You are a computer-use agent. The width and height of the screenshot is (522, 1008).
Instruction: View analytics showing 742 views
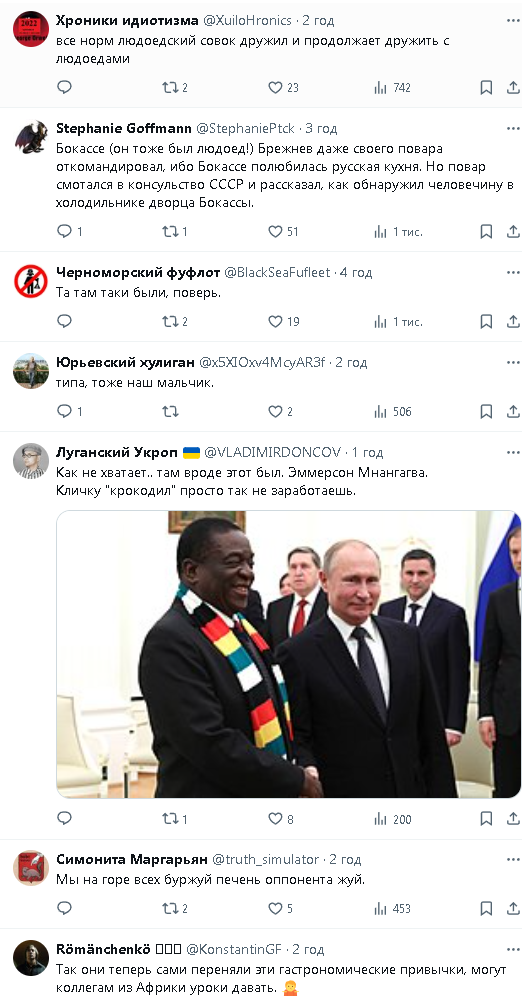coord(392,87)
